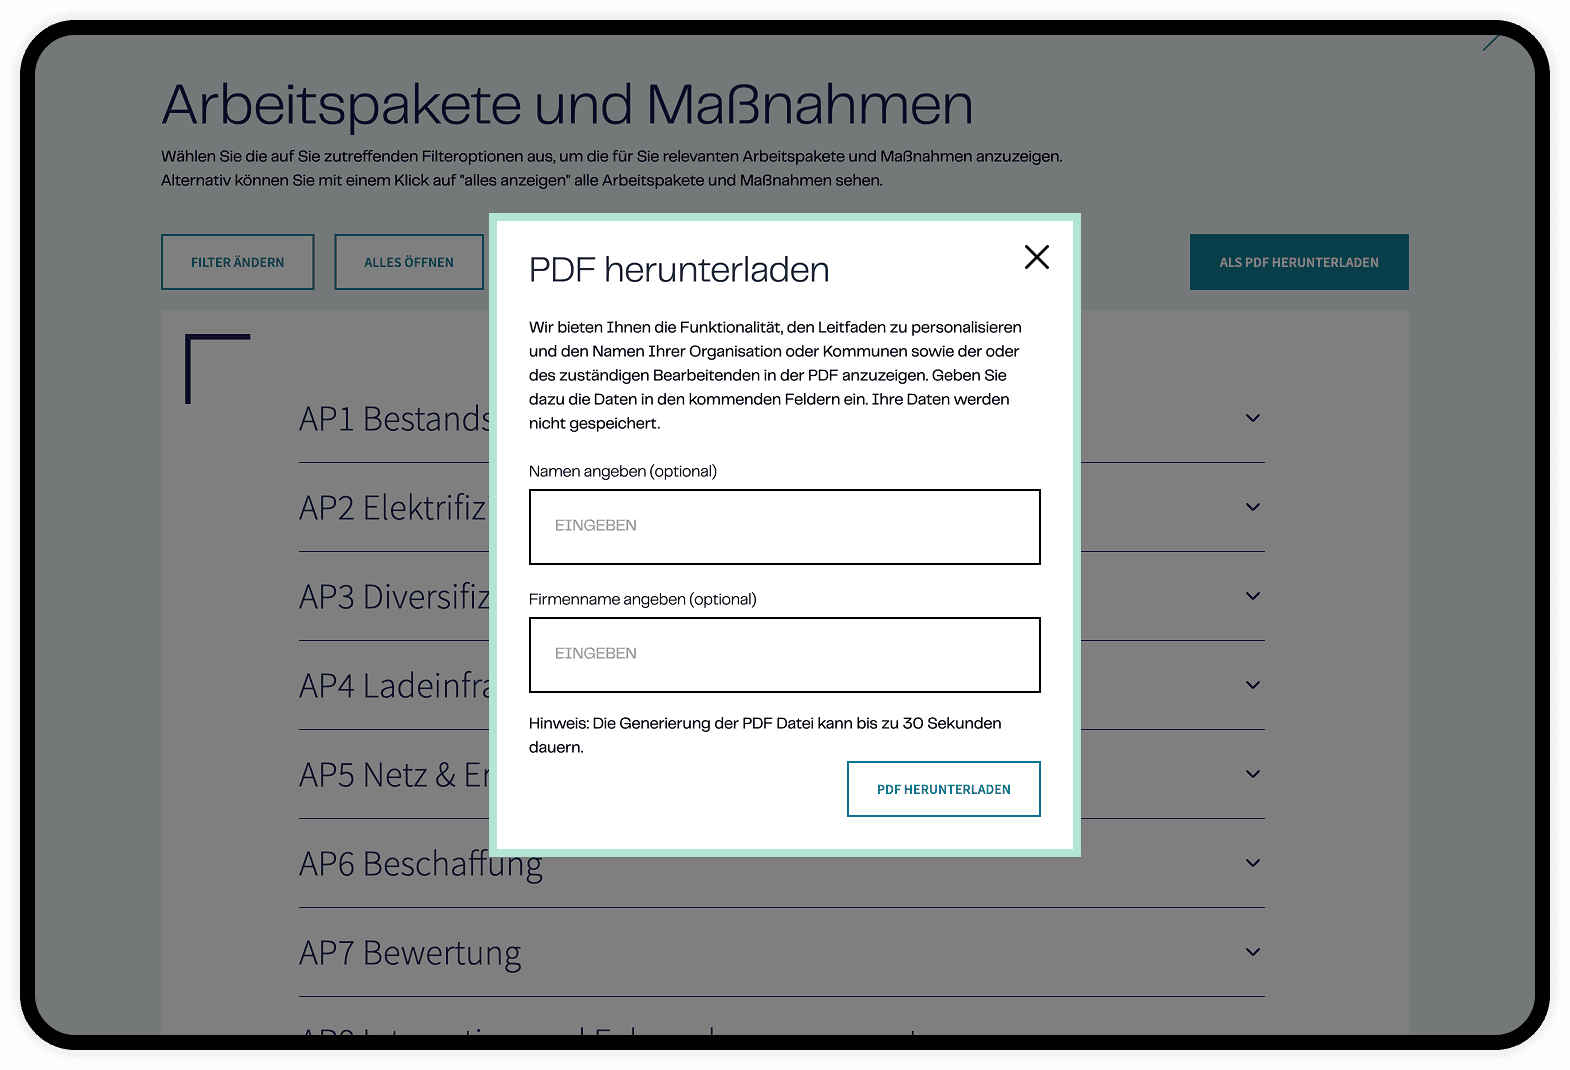Expand the AP6 Beschaffung row chevron
The height and width of the screenshot is (1070, 1570).
pos(1253,863)
